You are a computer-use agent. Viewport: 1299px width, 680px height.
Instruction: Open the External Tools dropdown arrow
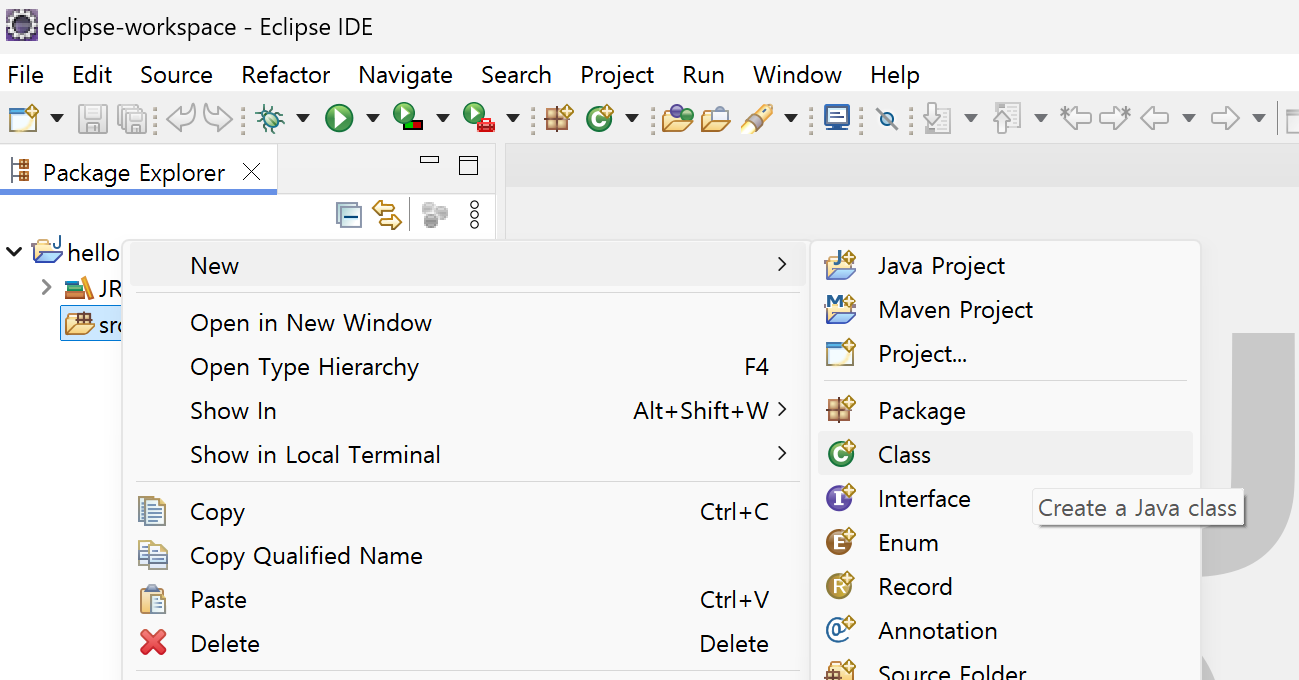512,119
